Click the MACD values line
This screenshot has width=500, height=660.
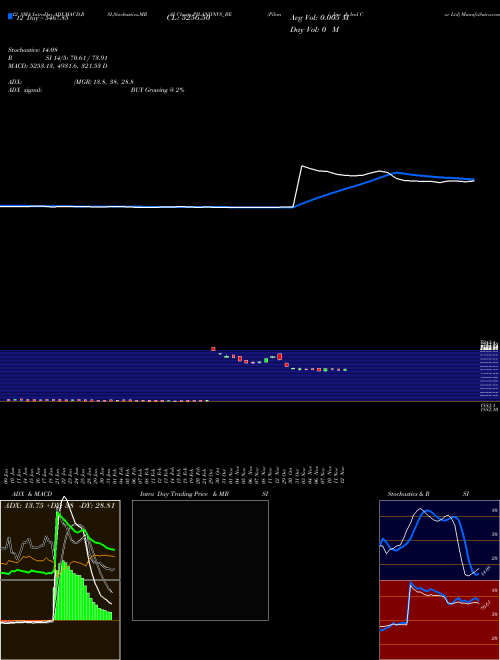point(58,66)
